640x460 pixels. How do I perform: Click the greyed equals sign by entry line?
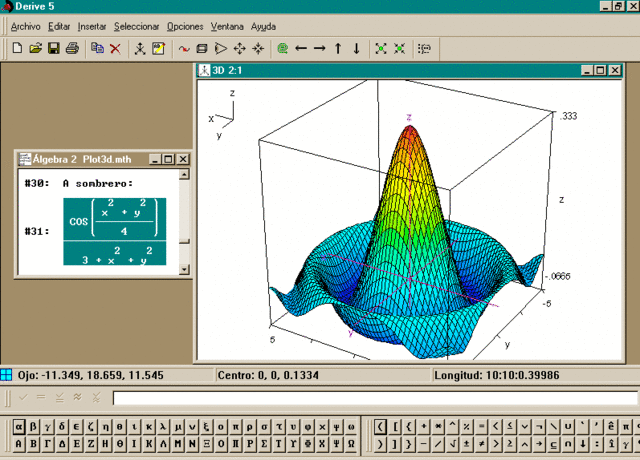pos(41,397)
